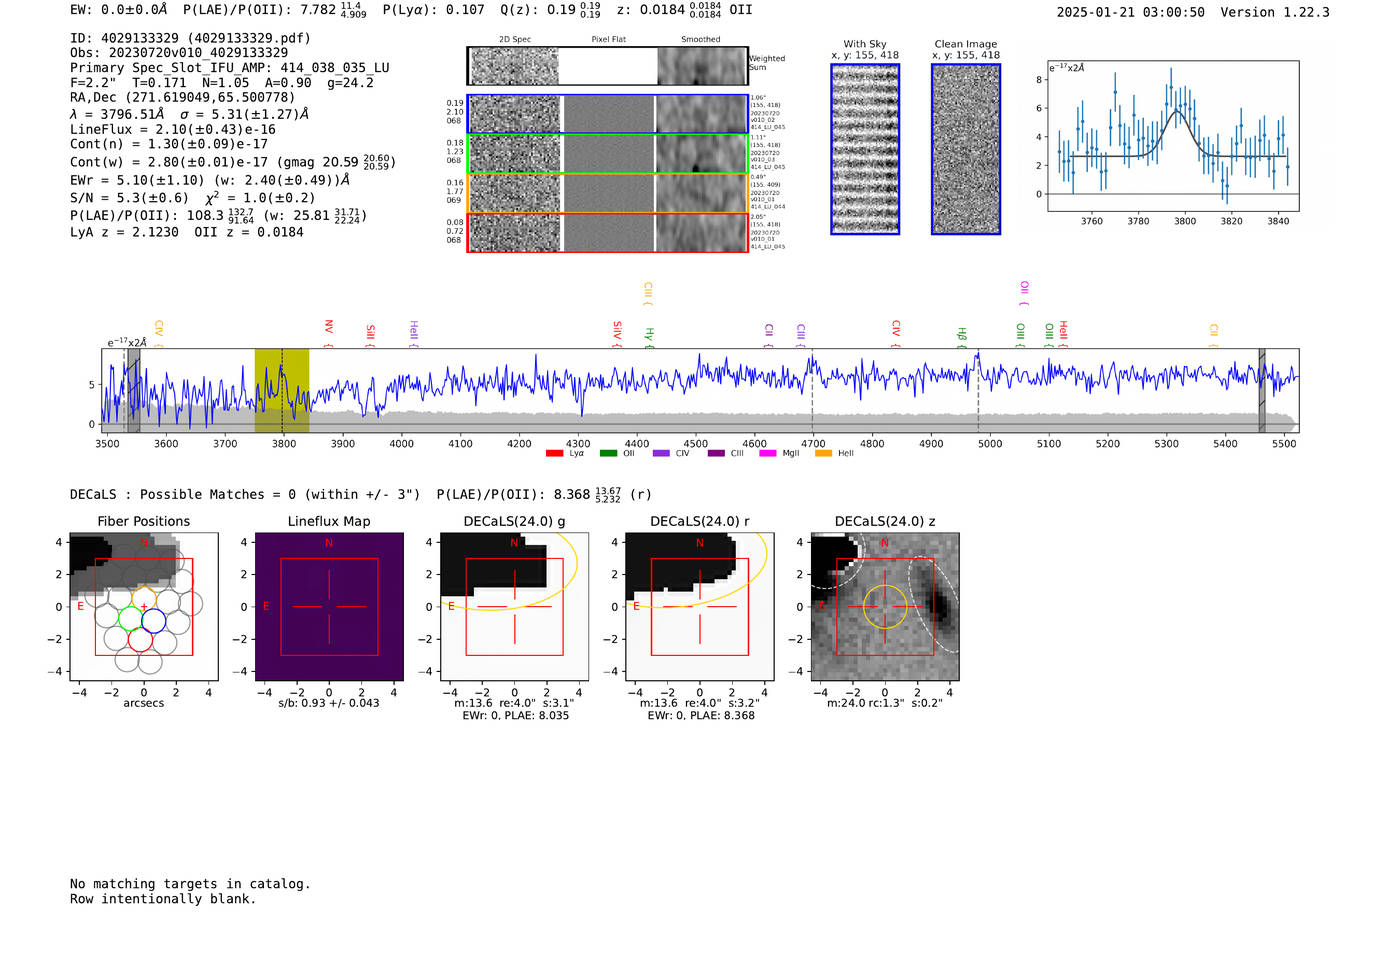Click the P(Lyα): 0.107 header value
This screenshot has height=953, width=1400.
click(x=433, y=10)
